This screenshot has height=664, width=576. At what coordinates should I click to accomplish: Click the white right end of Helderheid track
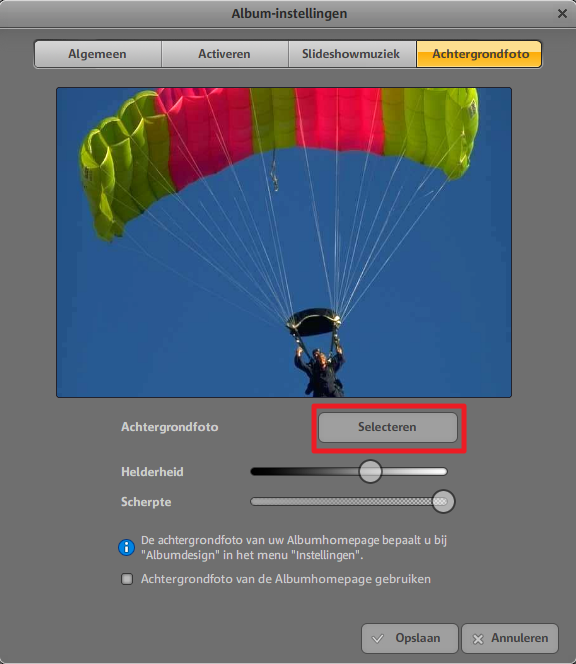point(440,472)
